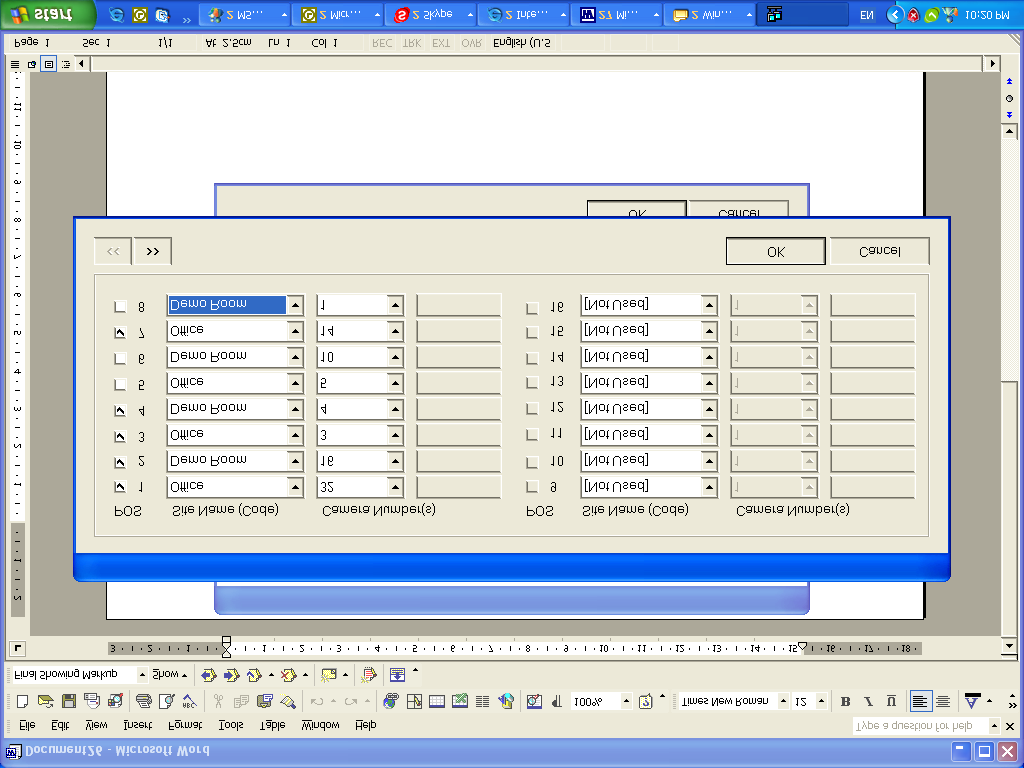Select the Format Painter brush icon
Viewport: 1024px width, 768px height.
287,701
